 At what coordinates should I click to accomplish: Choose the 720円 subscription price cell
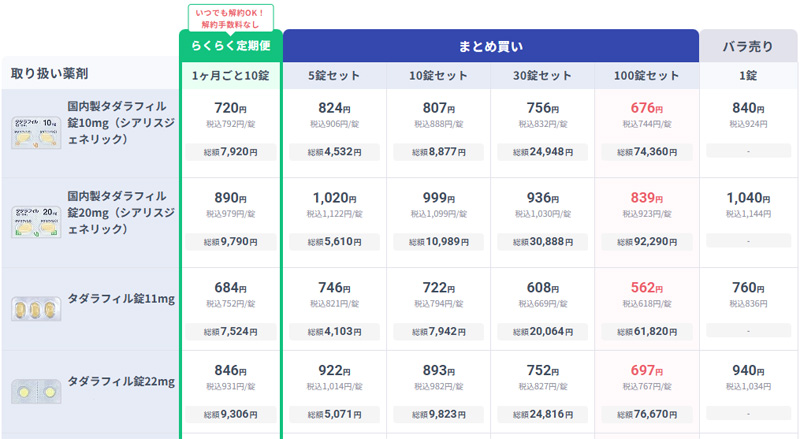[231, 108]
